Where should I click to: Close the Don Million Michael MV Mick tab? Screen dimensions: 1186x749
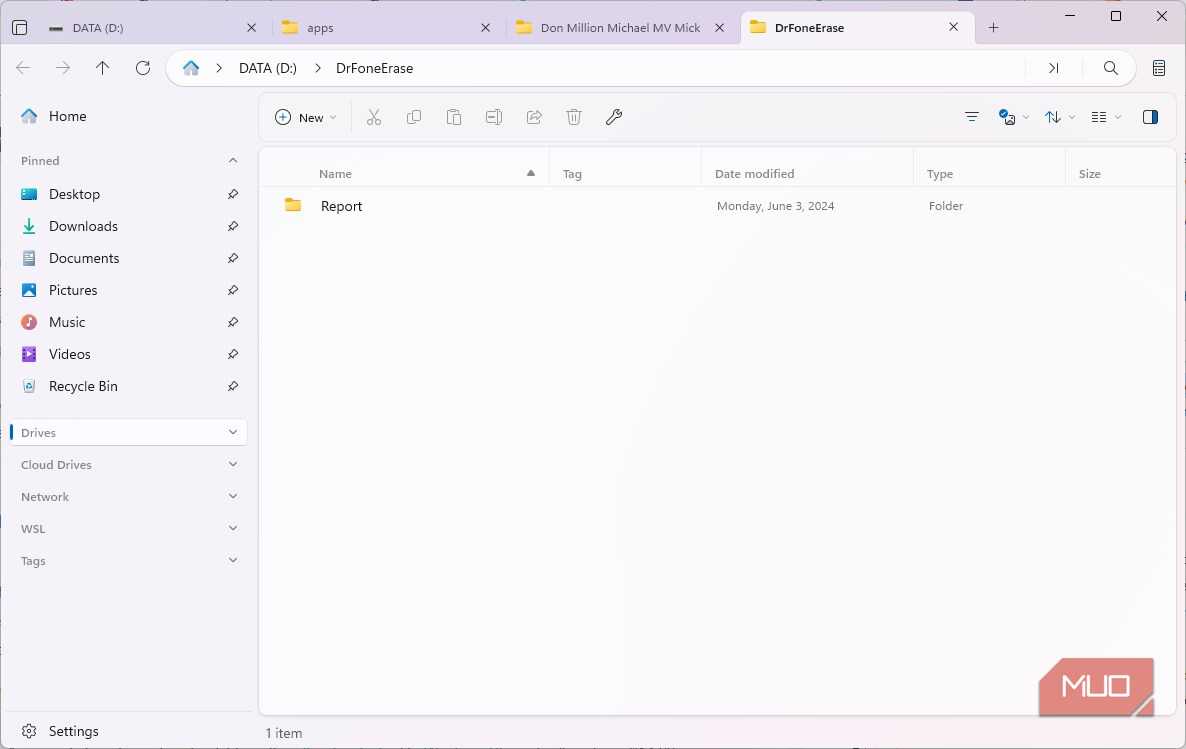tap(720, 28)
